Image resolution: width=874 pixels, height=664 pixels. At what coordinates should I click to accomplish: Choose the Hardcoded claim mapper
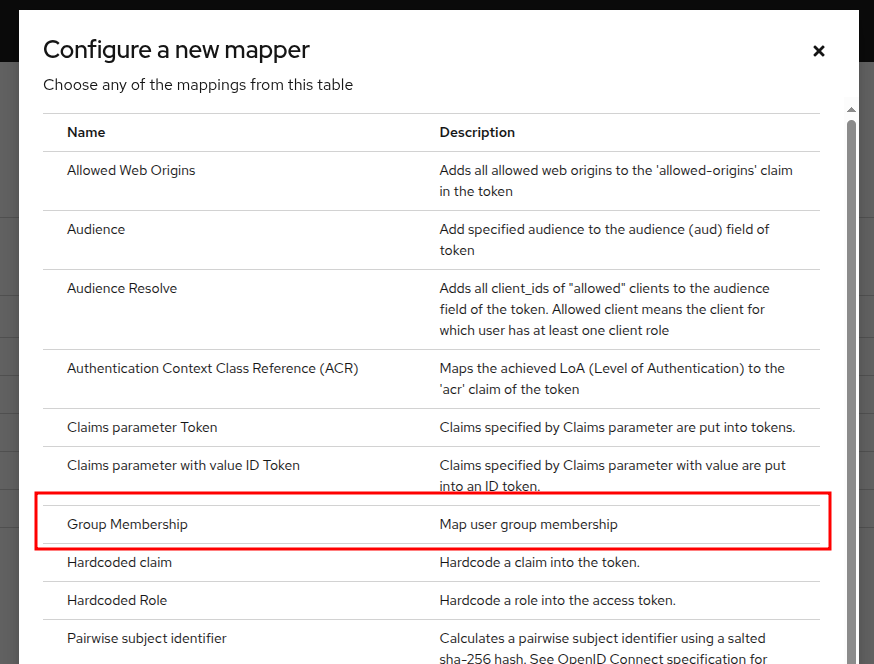tap(119, 563)
